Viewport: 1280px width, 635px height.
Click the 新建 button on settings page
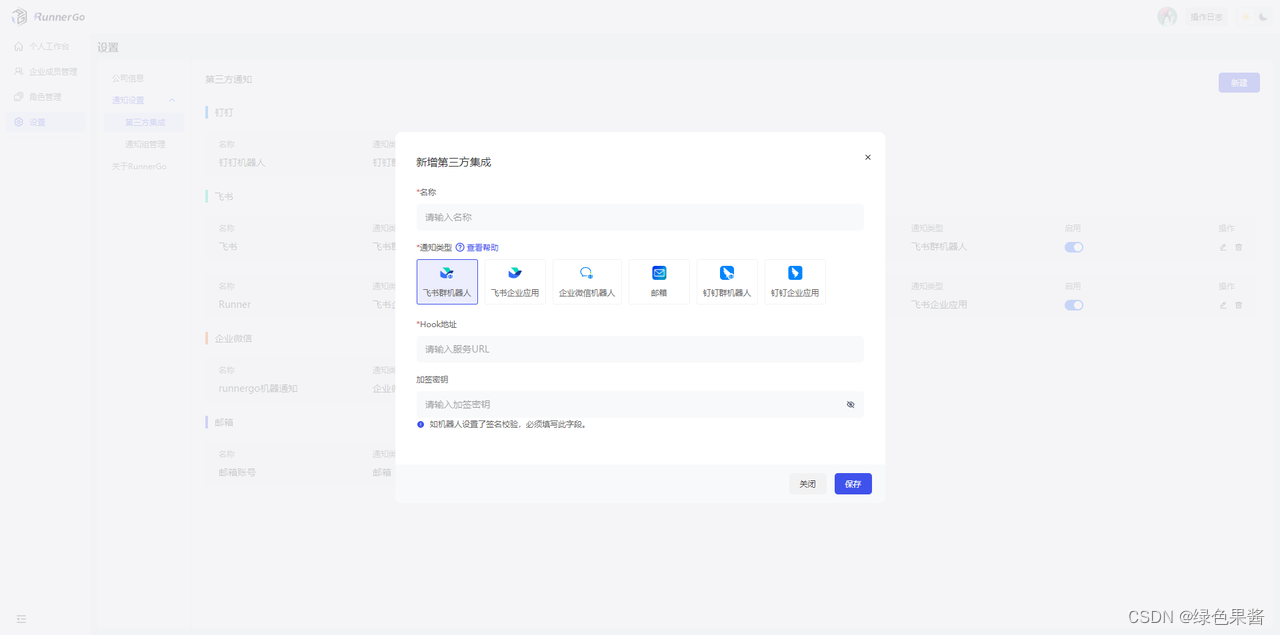tap(1239, 83)
